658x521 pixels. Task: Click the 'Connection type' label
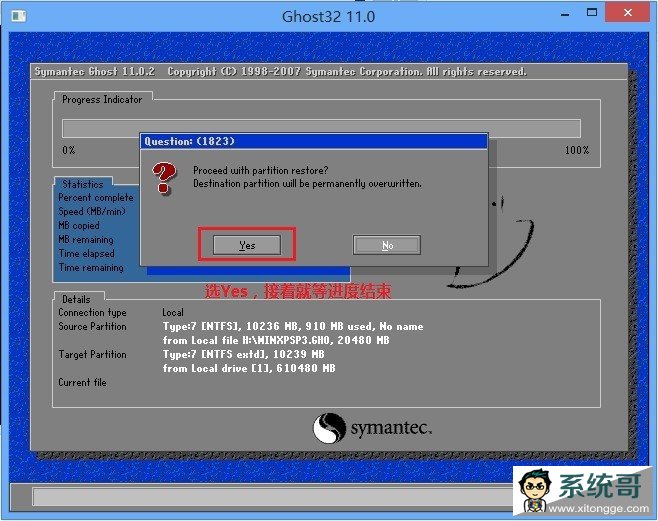[x=92, y=313]
